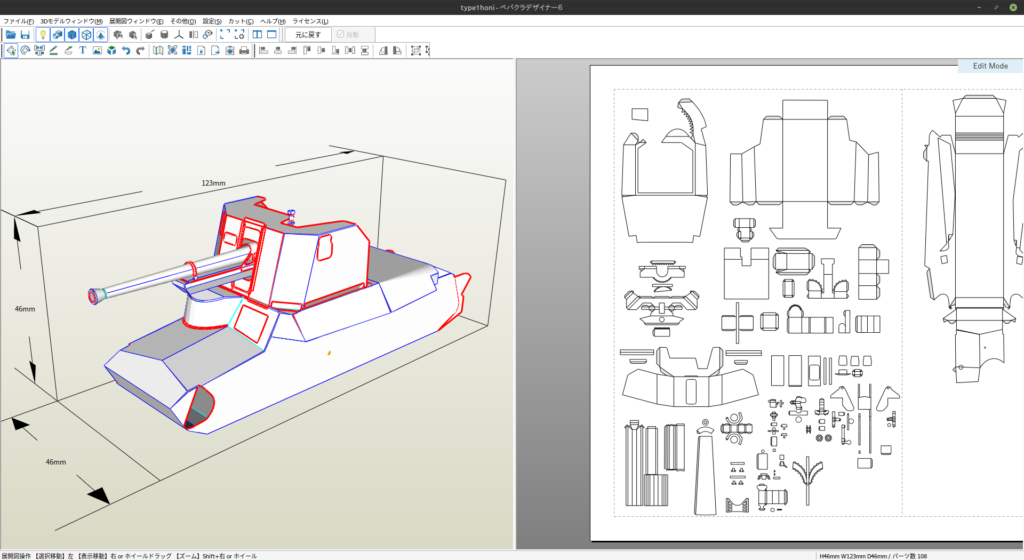Toggle Edit Mode in the unfold window
The width and height of the screenshot is (1024, 560).
[989, 66]
